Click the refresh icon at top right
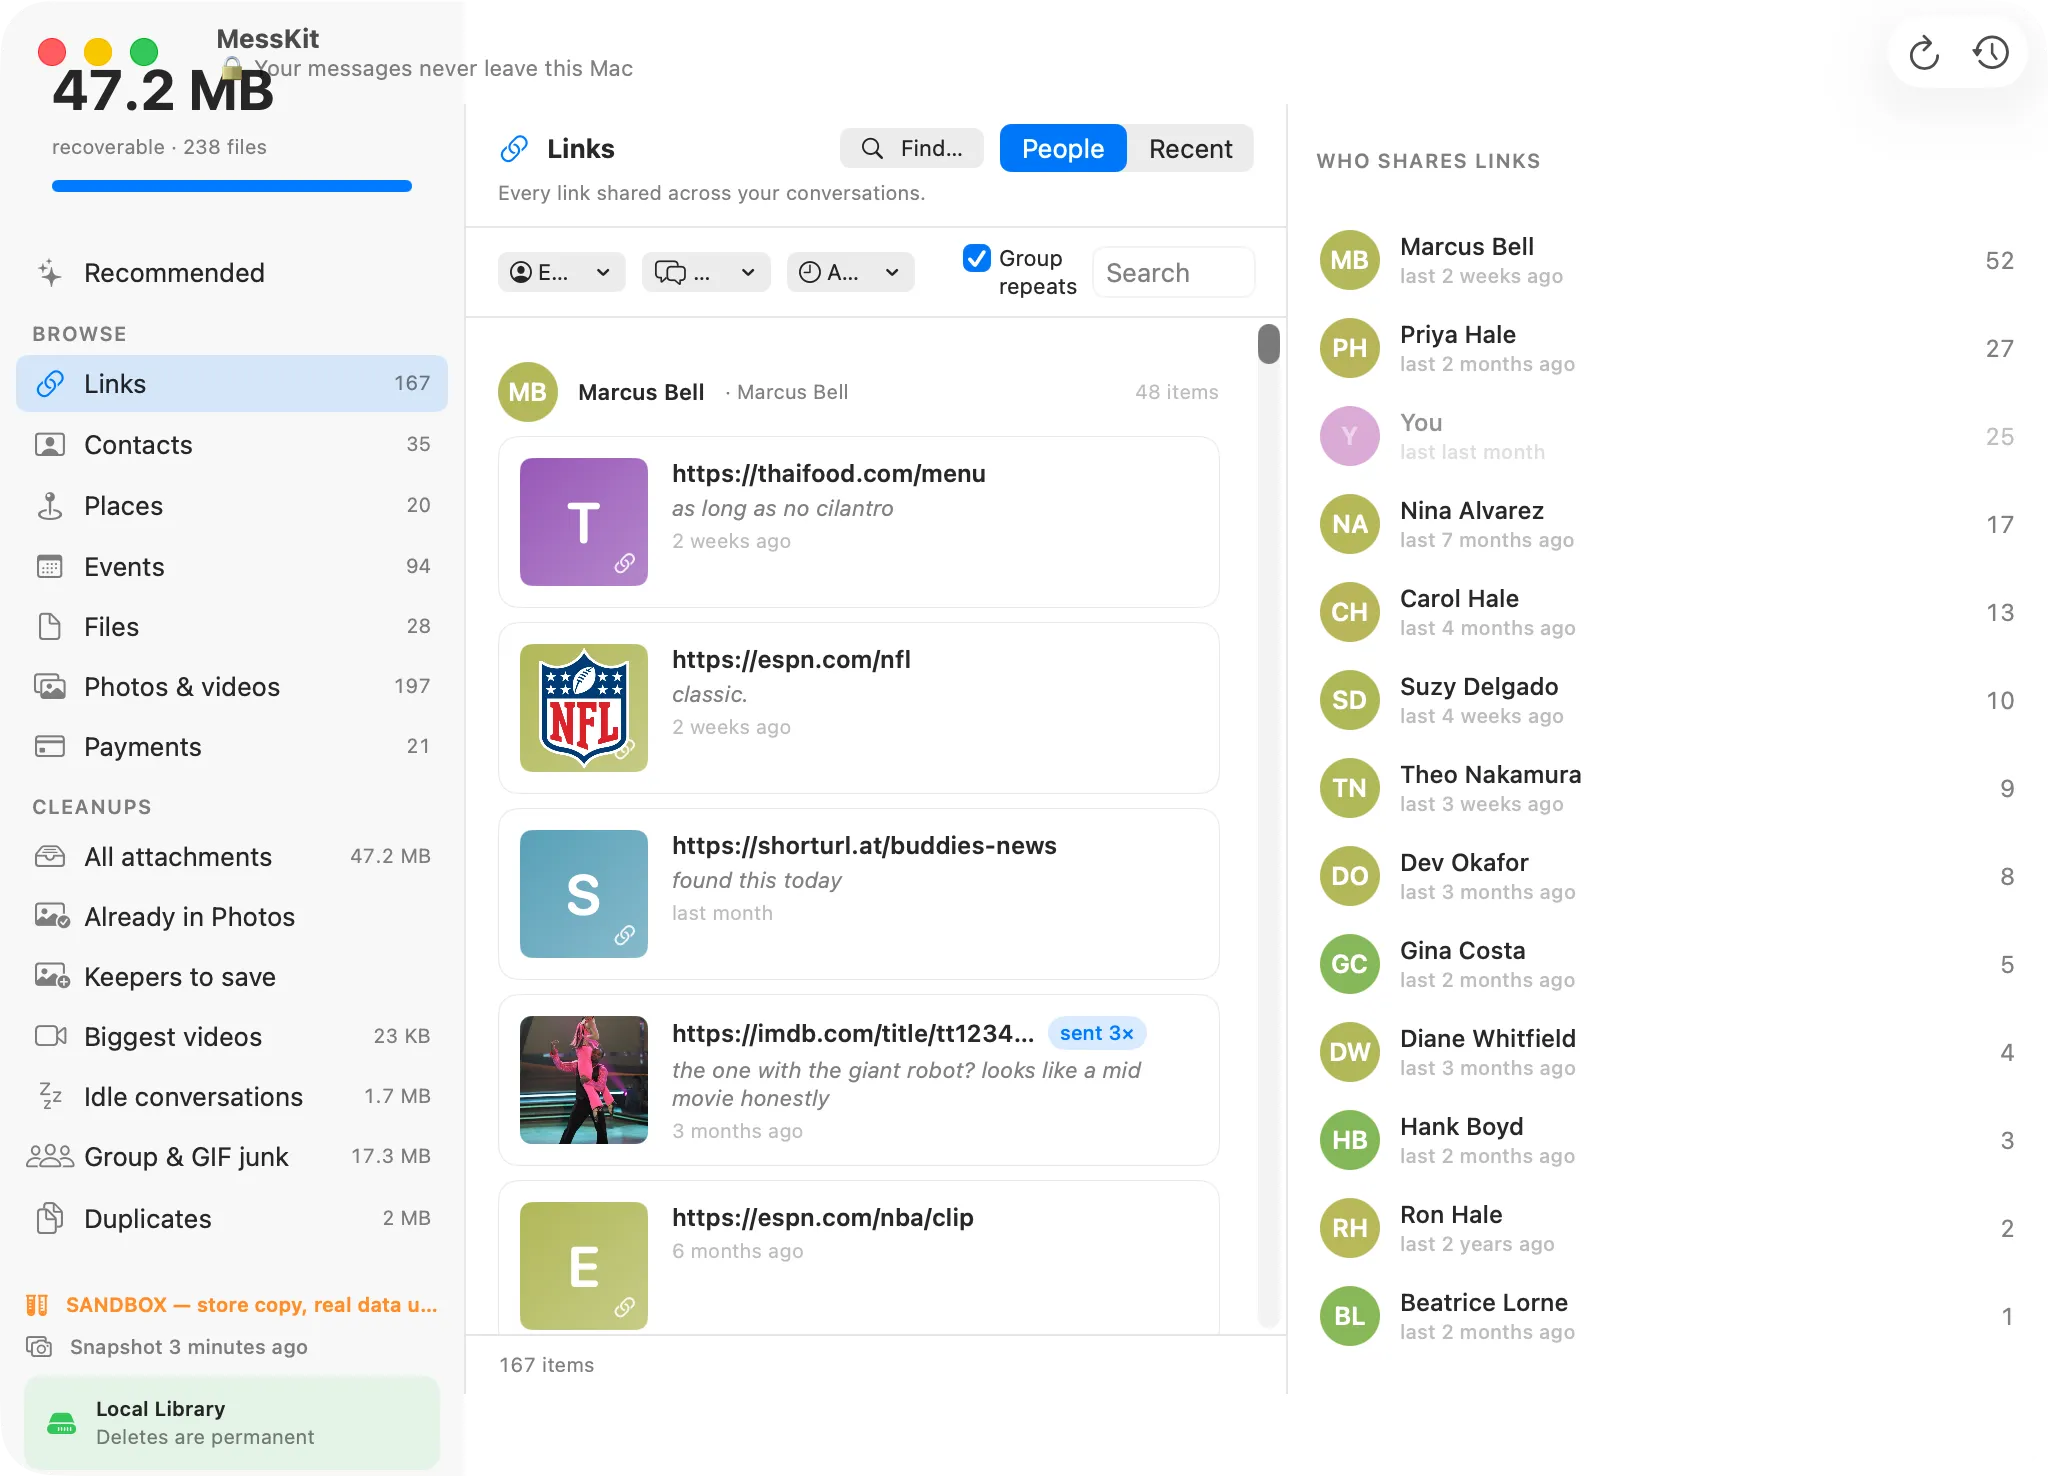This screenshot has height=1476, width=2048. click(x=1924, y=53)
